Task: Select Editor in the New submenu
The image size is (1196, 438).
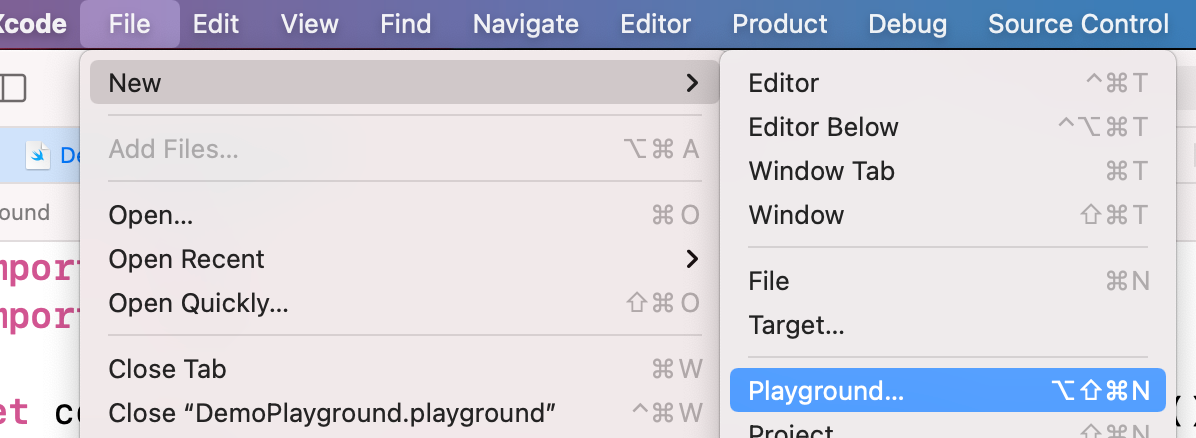Action: point(948,82)
